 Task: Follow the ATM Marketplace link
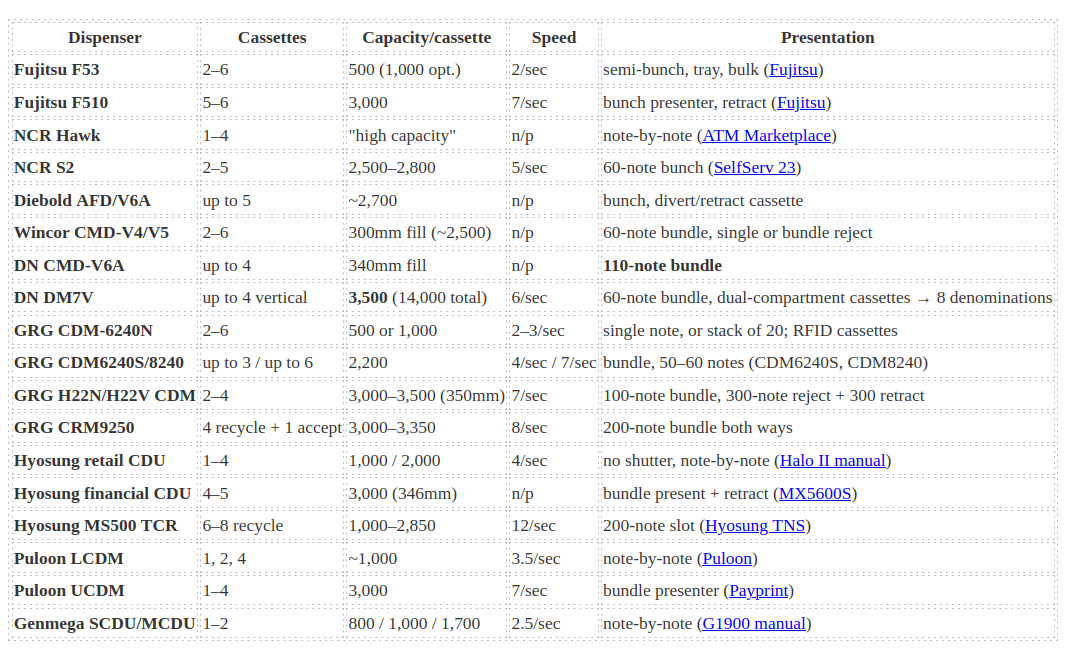(766, 136)
